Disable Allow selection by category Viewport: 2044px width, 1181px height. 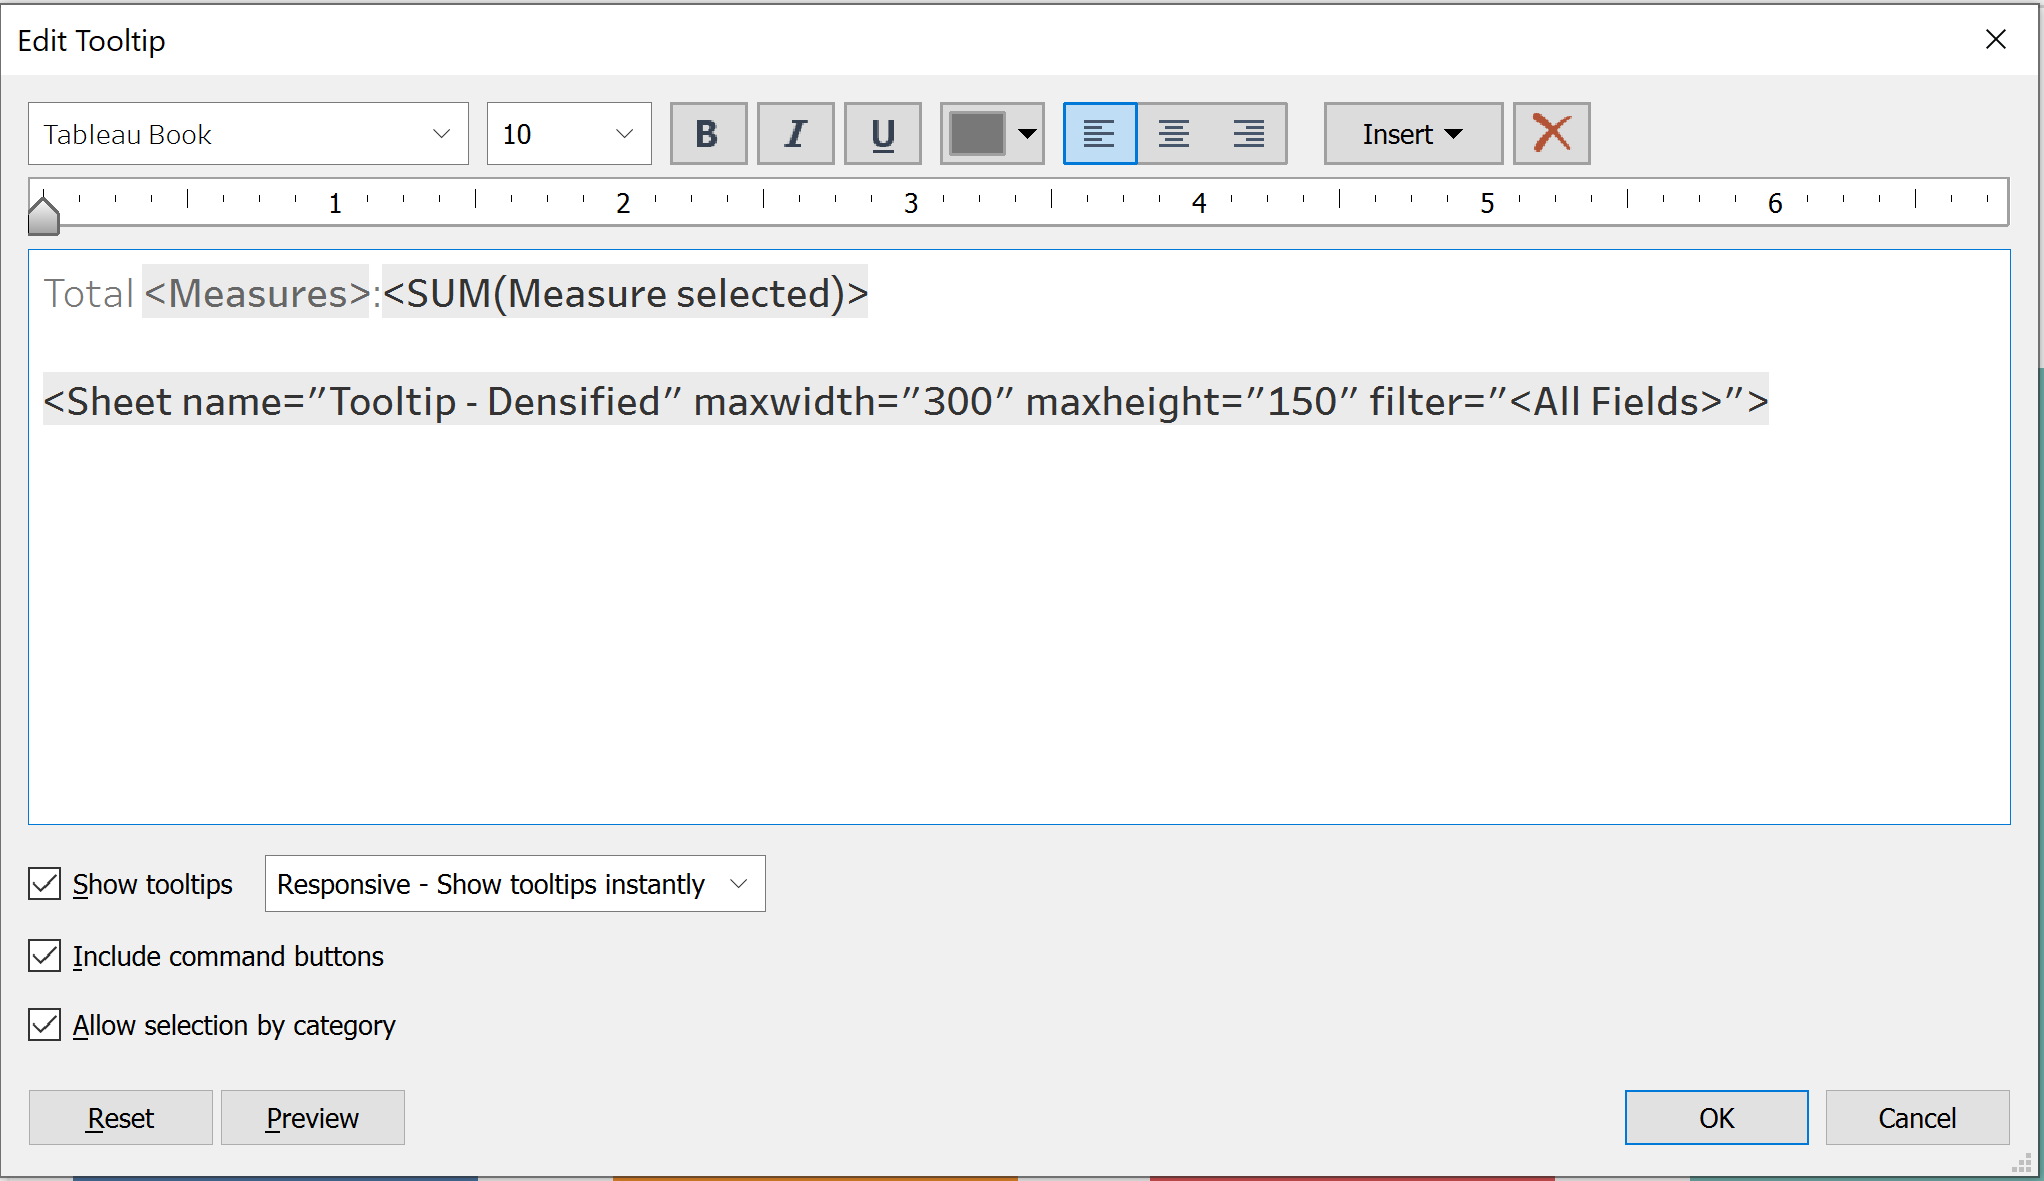45,1025
